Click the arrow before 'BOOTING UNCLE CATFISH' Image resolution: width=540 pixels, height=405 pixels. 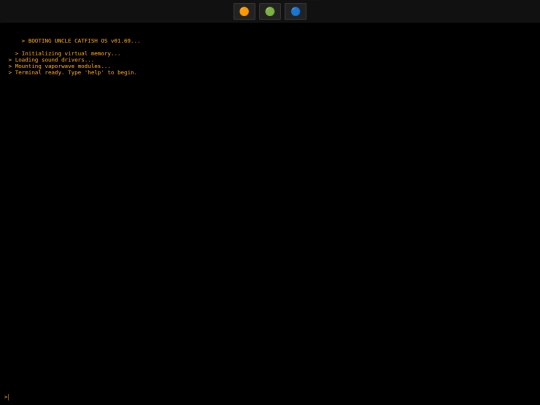tap(23, 41)
